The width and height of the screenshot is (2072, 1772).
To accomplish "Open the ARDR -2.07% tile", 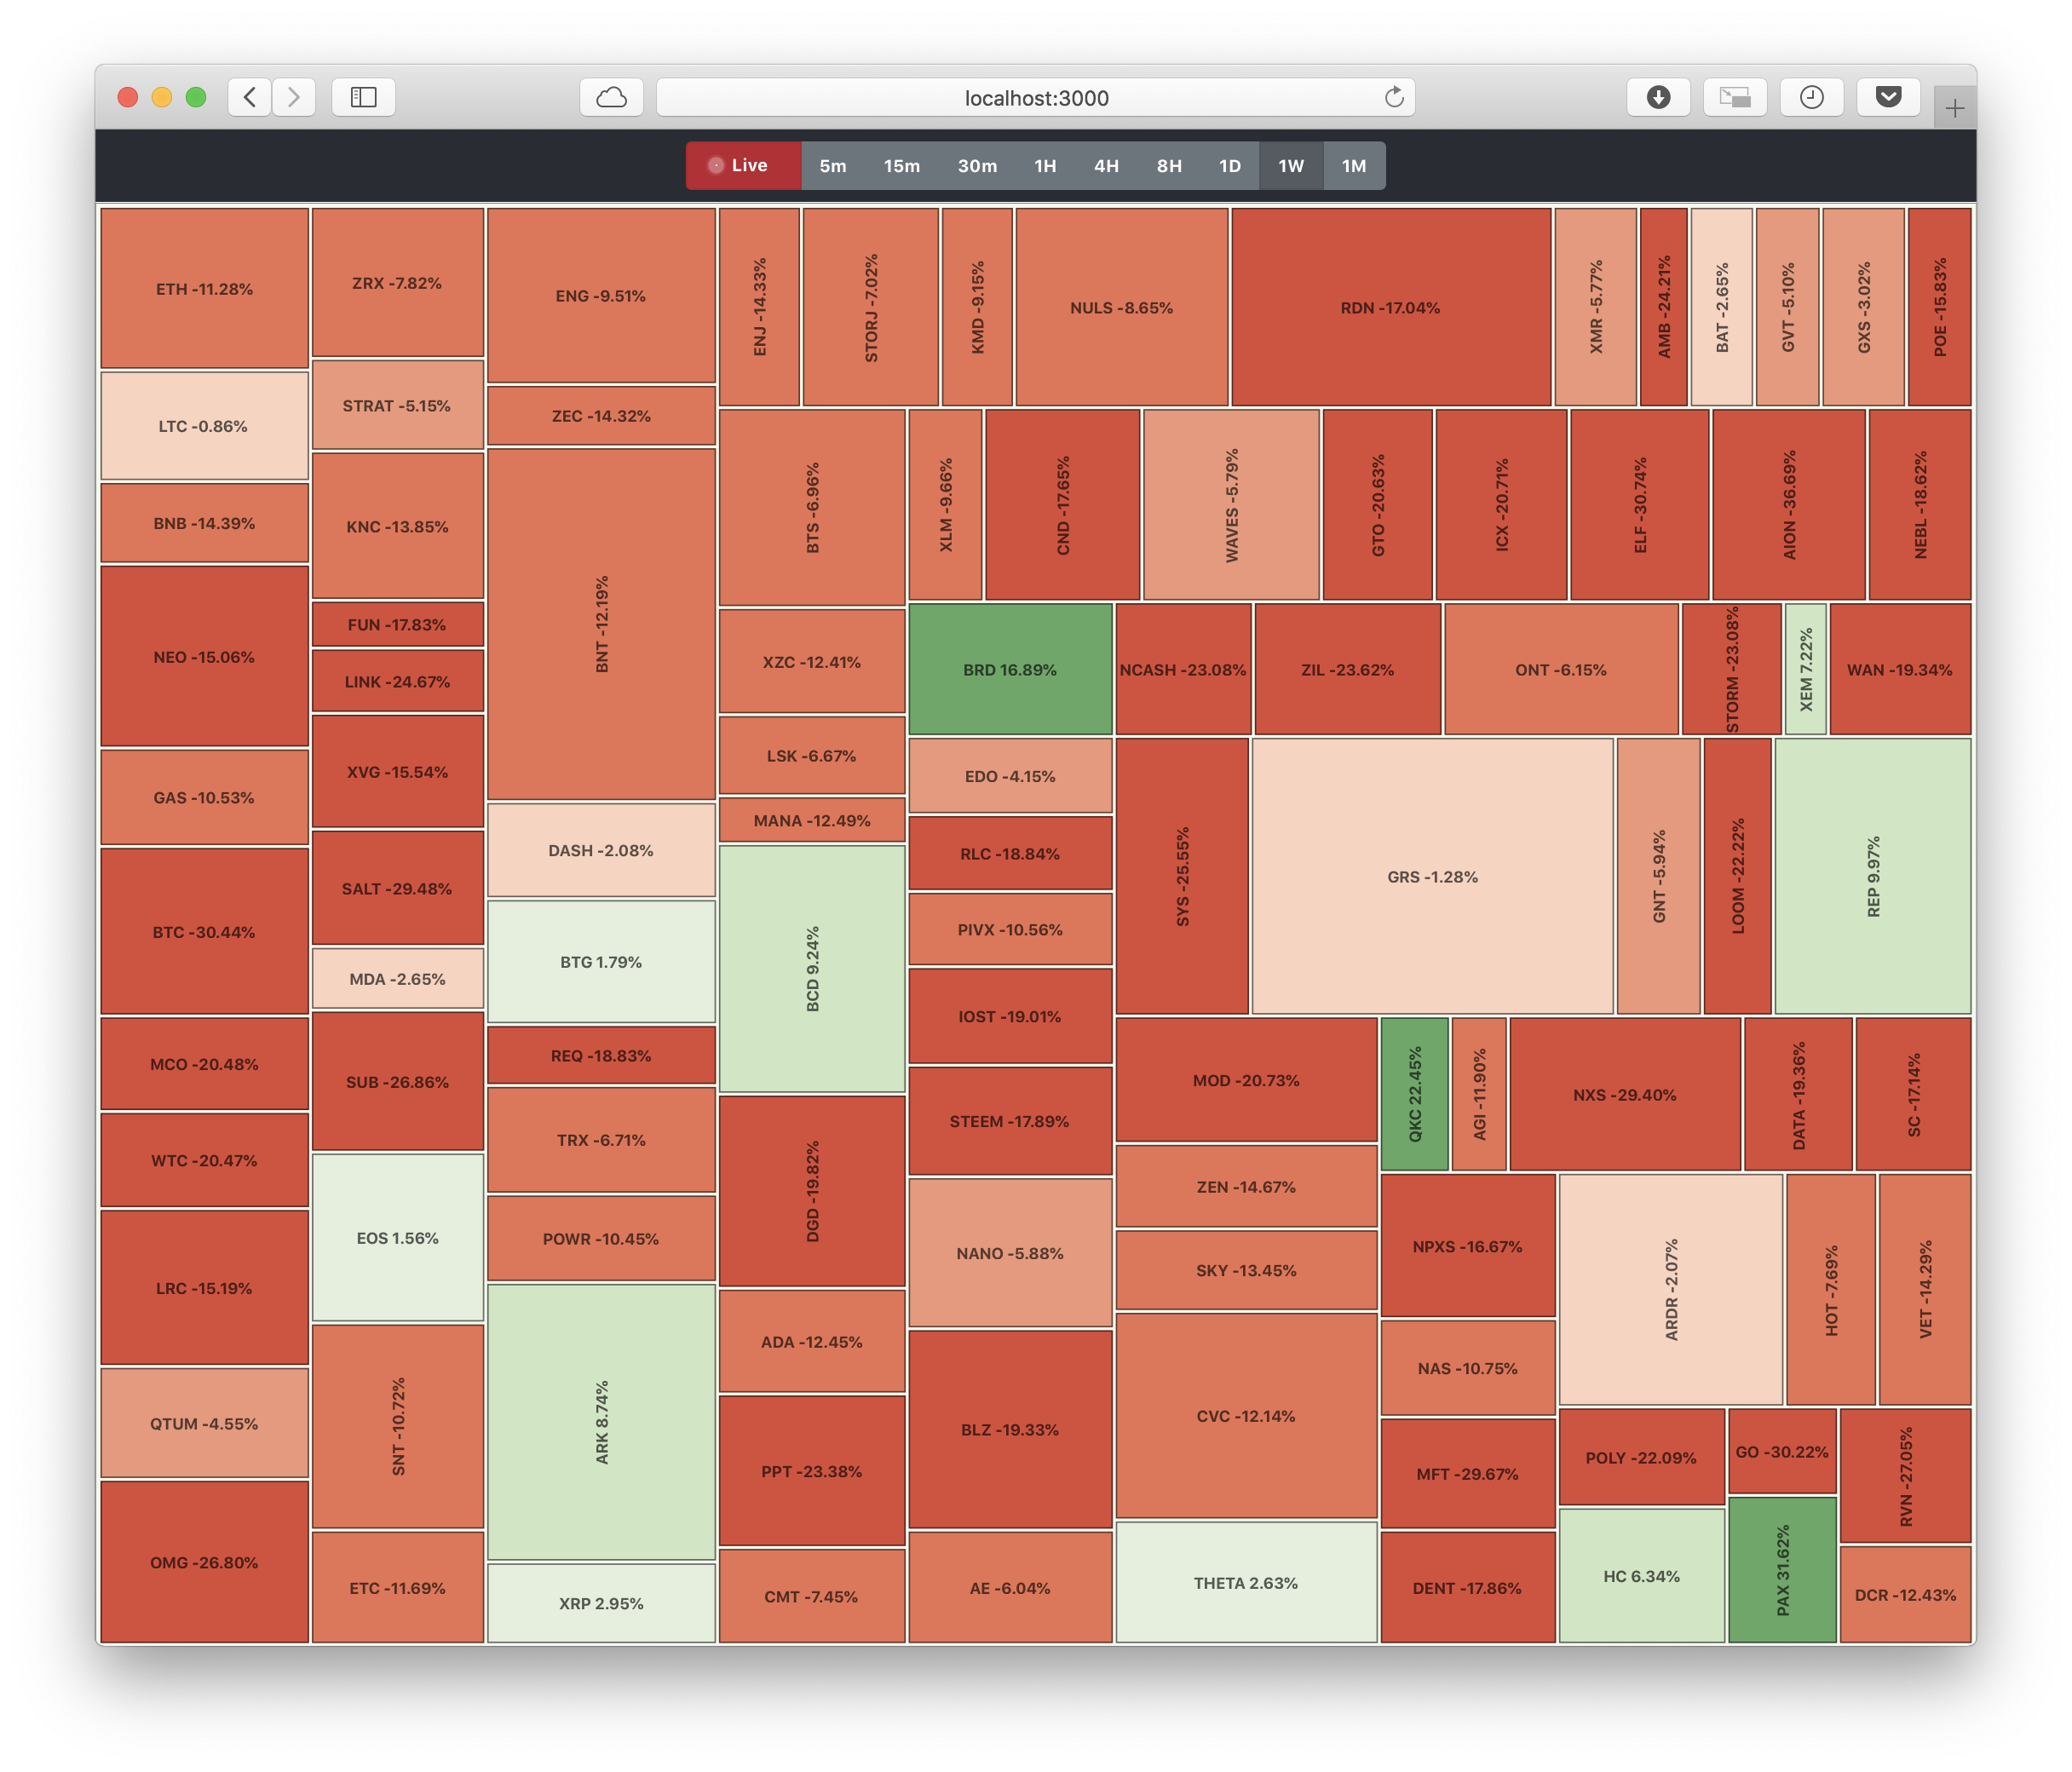I will (x=1671, y=1289).
